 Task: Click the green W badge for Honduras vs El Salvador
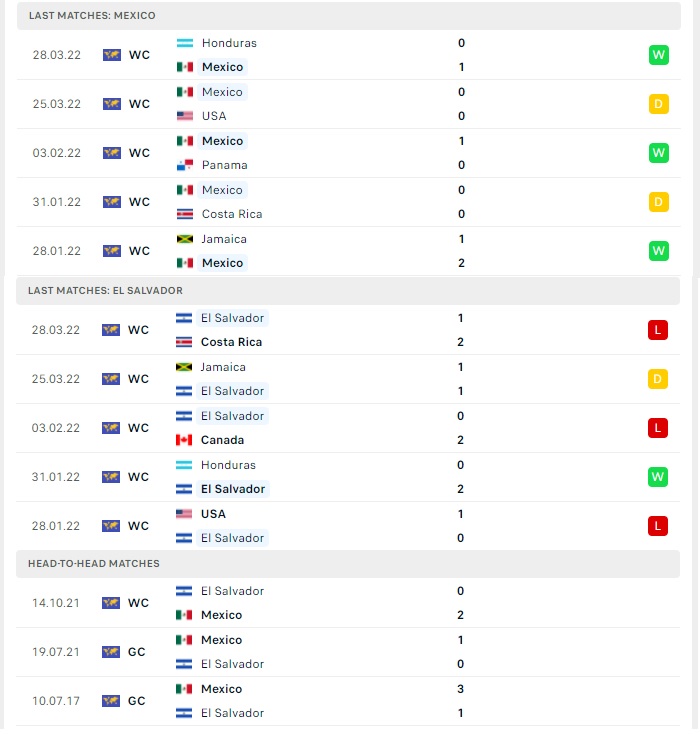(x=658, y=477)
